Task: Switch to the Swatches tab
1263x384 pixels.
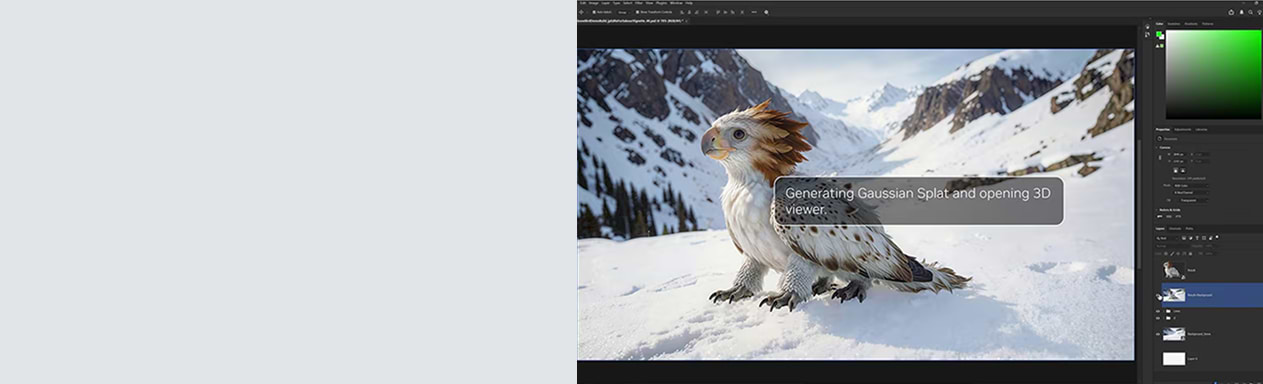Action: [1174, 23]
